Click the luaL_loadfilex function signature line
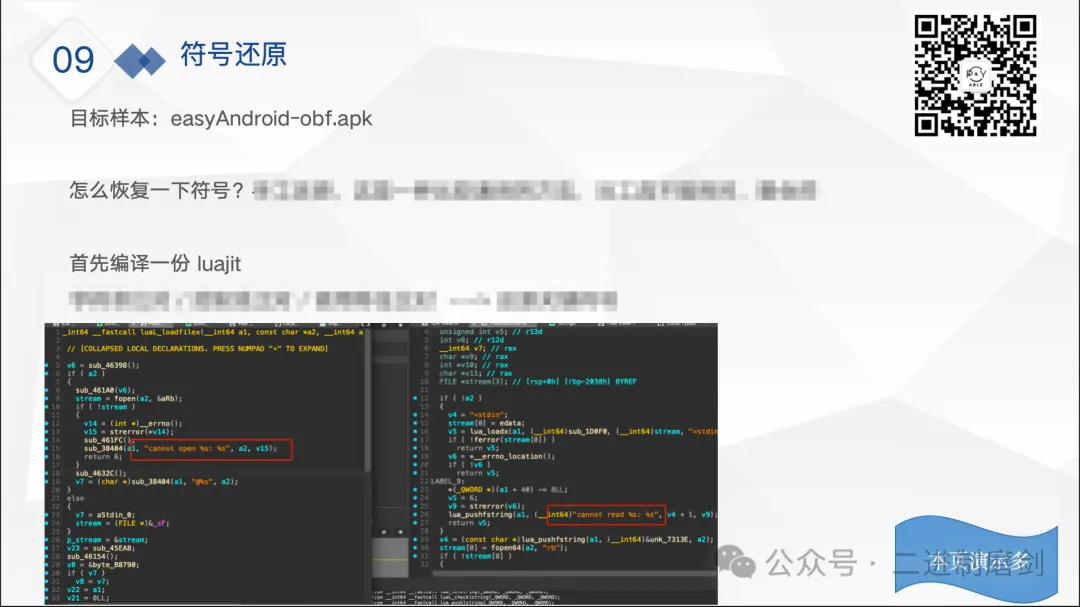This screenshot has width=1080, height=607. tap(200, 332)
